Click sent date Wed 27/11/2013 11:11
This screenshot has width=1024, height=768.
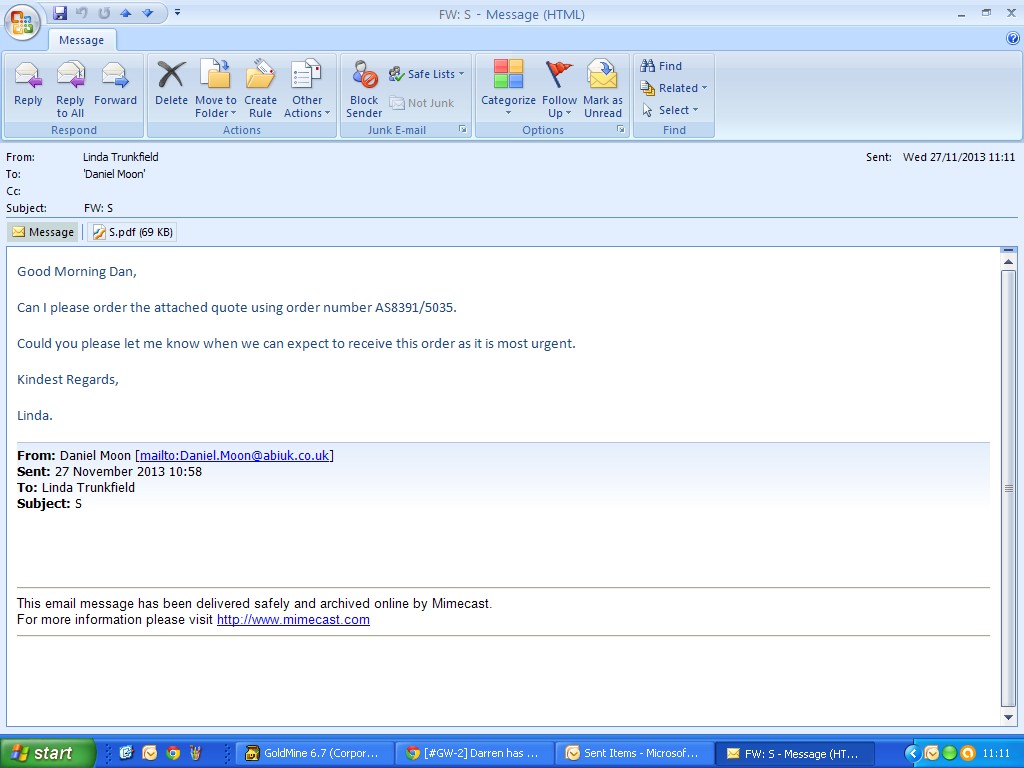[x=959, y=157]
